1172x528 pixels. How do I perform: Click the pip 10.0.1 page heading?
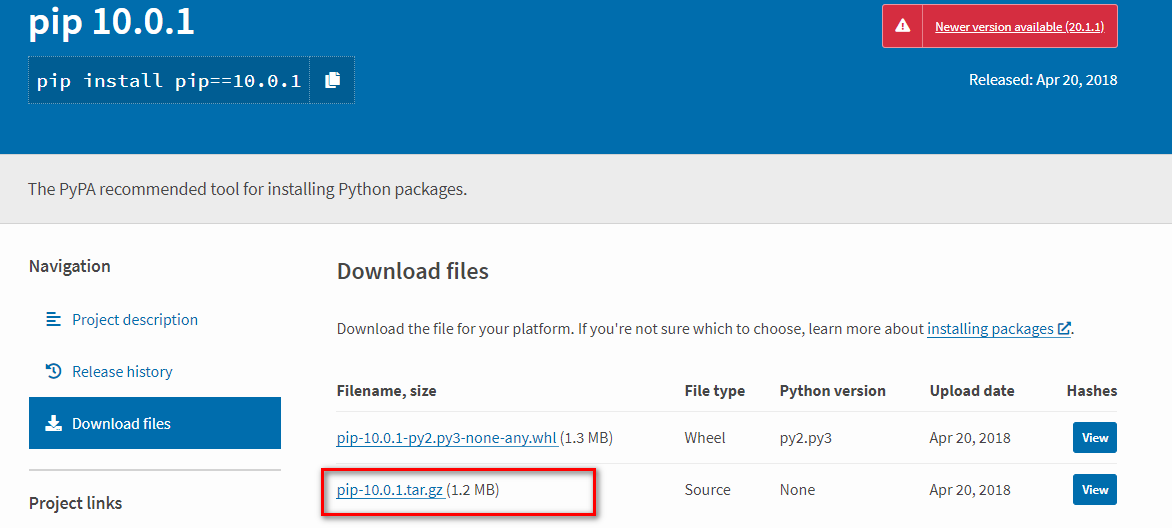tap(111, 22)
